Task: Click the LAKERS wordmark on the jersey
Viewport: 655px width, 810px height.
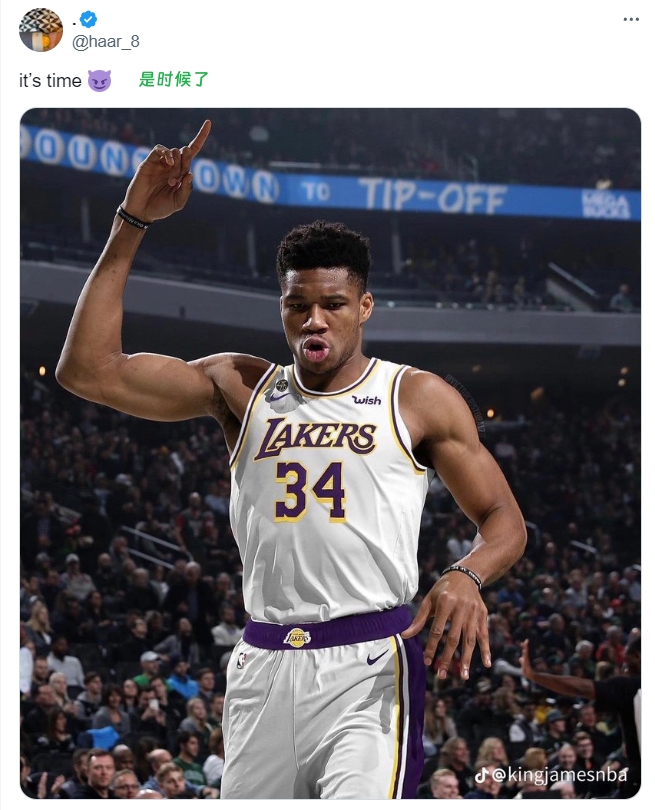Action: coord(314,437)
